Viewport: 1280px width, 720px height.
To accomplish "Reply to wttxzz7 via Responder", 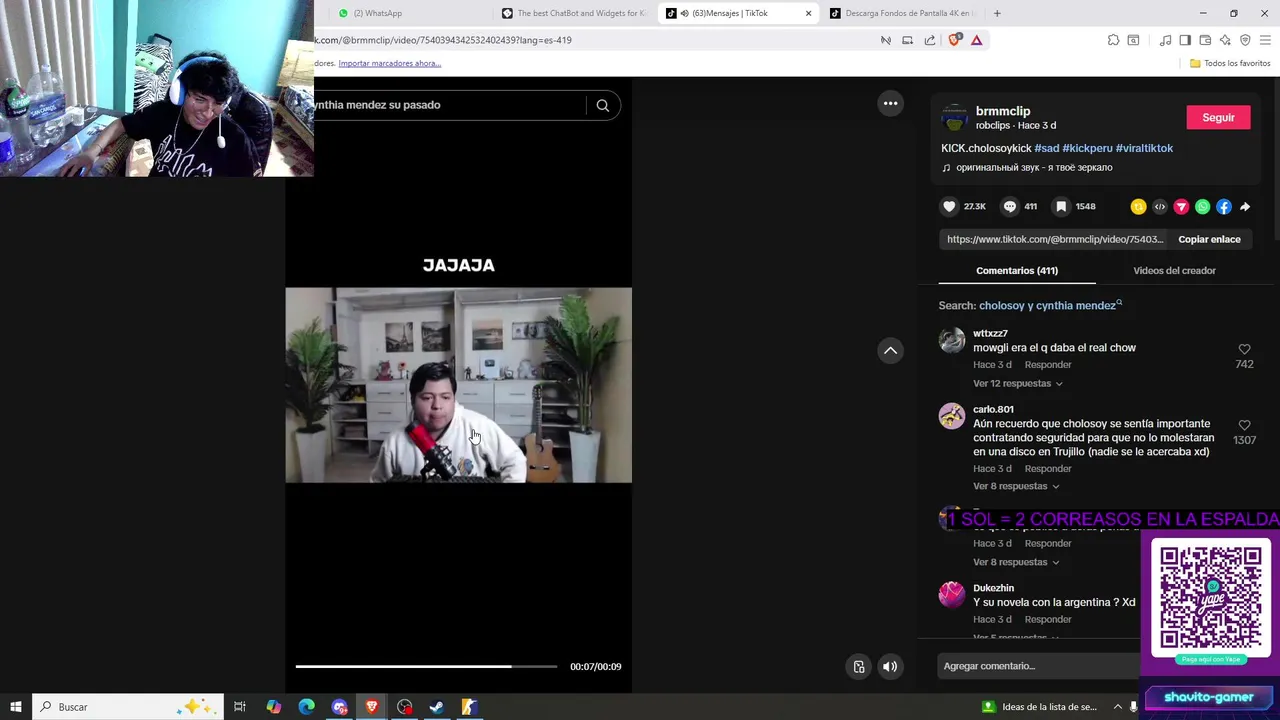I will [x=1048, y=365].
